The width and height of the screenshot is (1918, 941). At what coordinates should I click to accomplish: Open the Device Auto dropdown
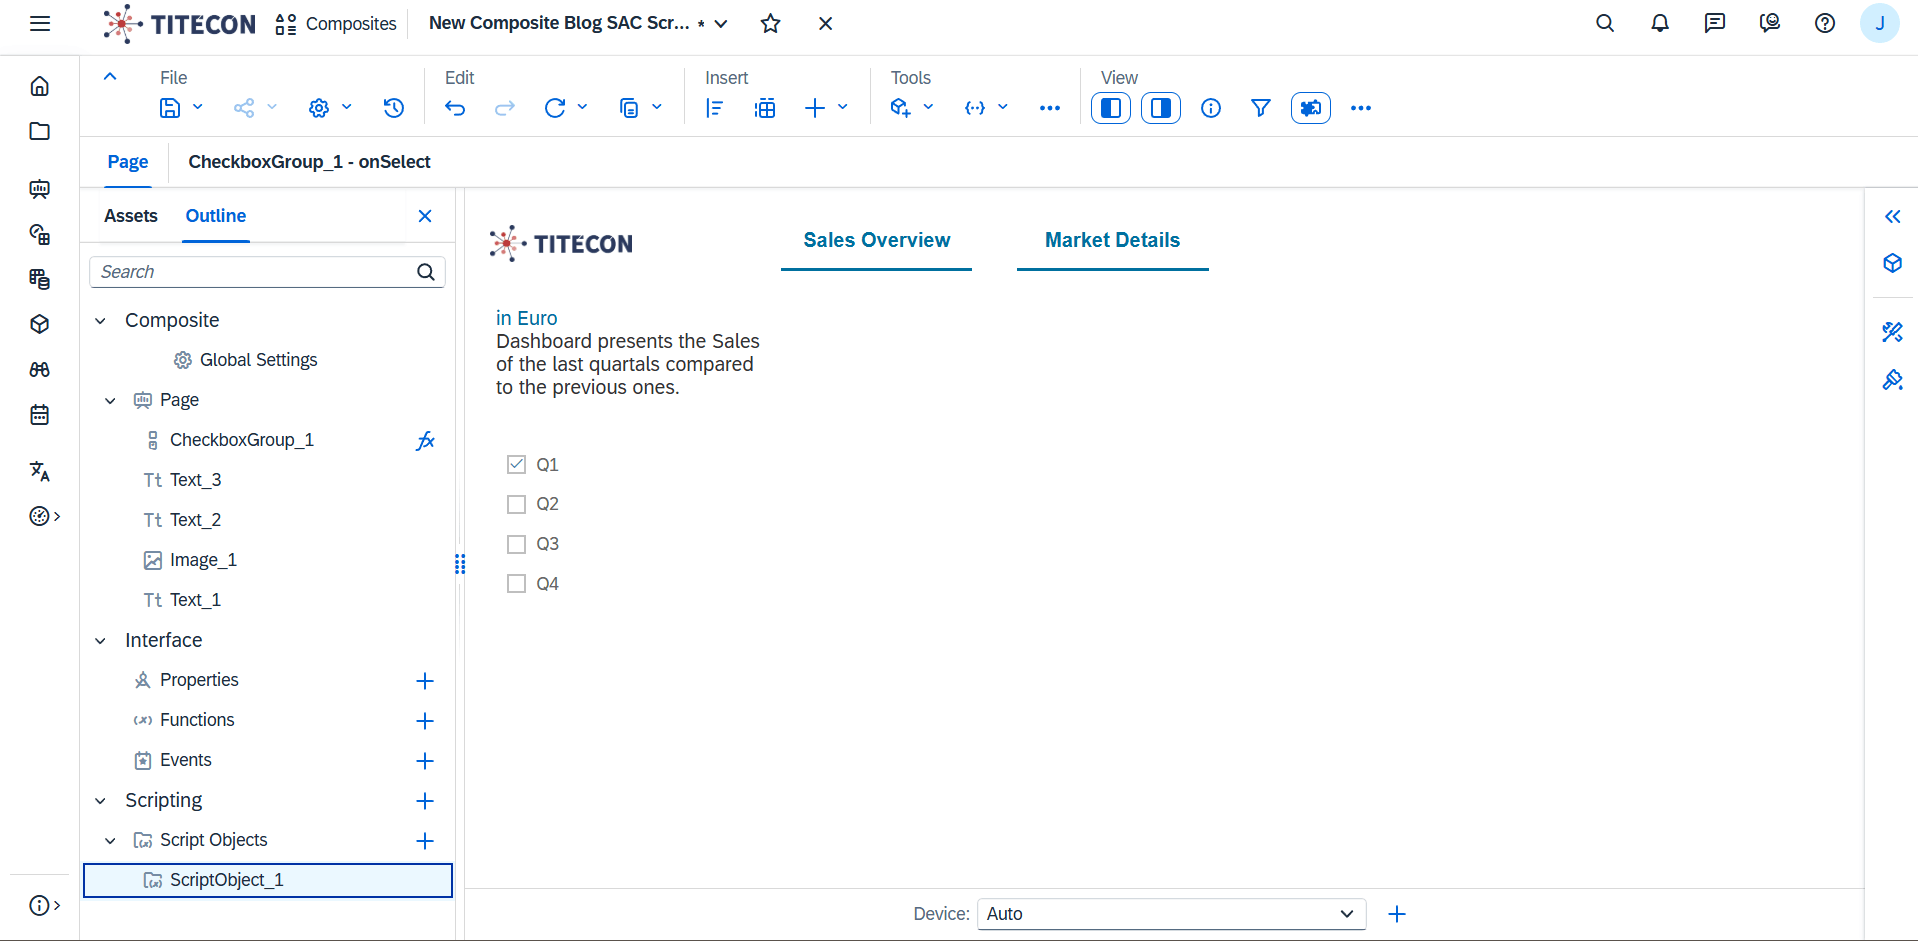(1171, 914)
